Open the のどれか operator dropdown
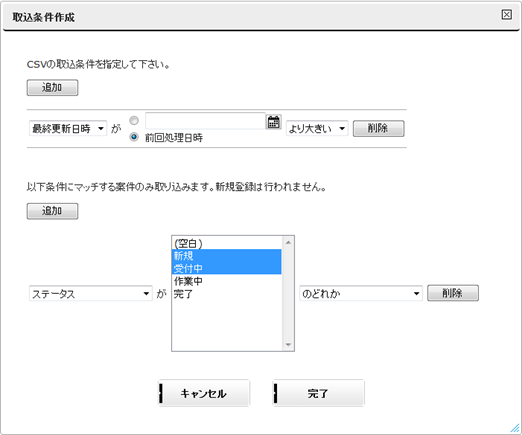Screen dimensions: 522x435 point(361,294)
